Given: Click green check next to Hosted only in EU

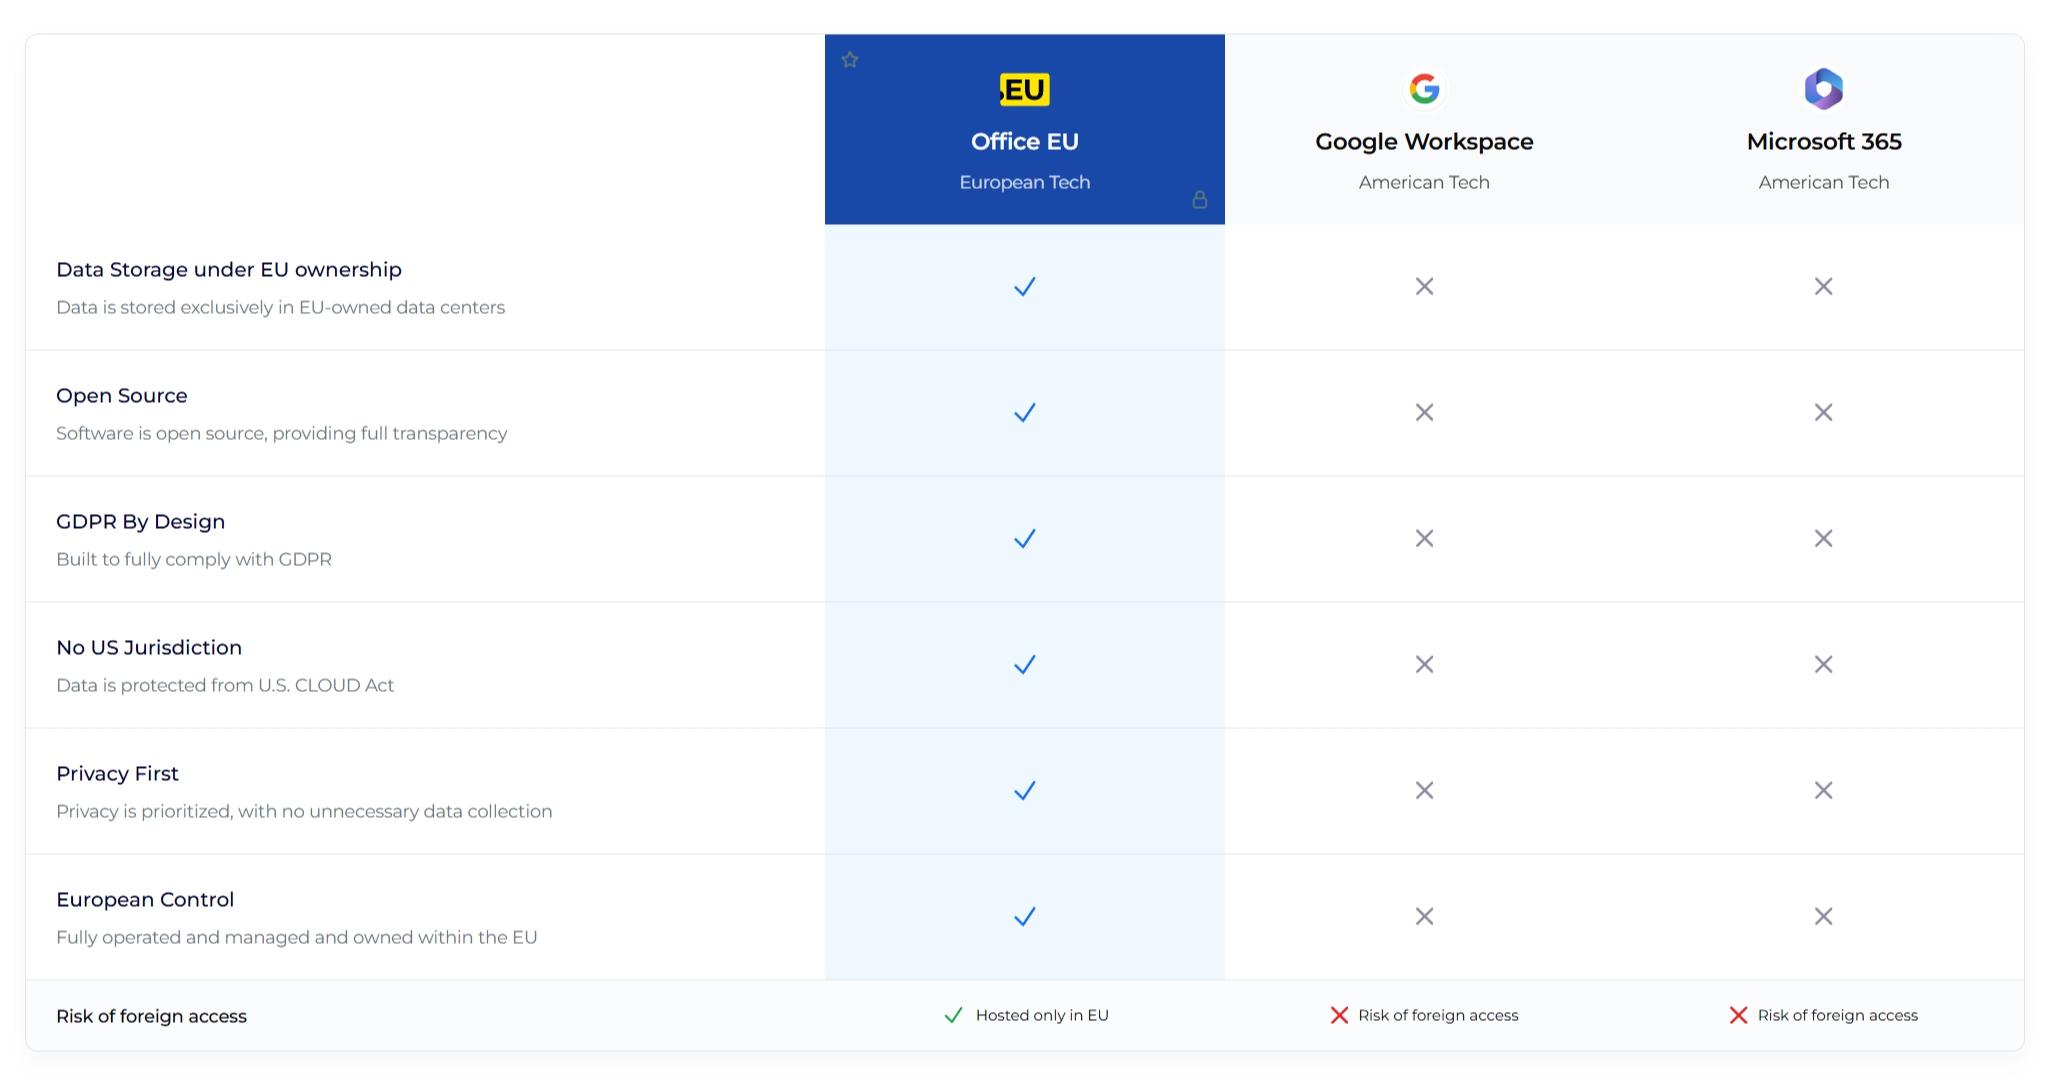Looking at the screenshot, I should [x=953, y=1015].
